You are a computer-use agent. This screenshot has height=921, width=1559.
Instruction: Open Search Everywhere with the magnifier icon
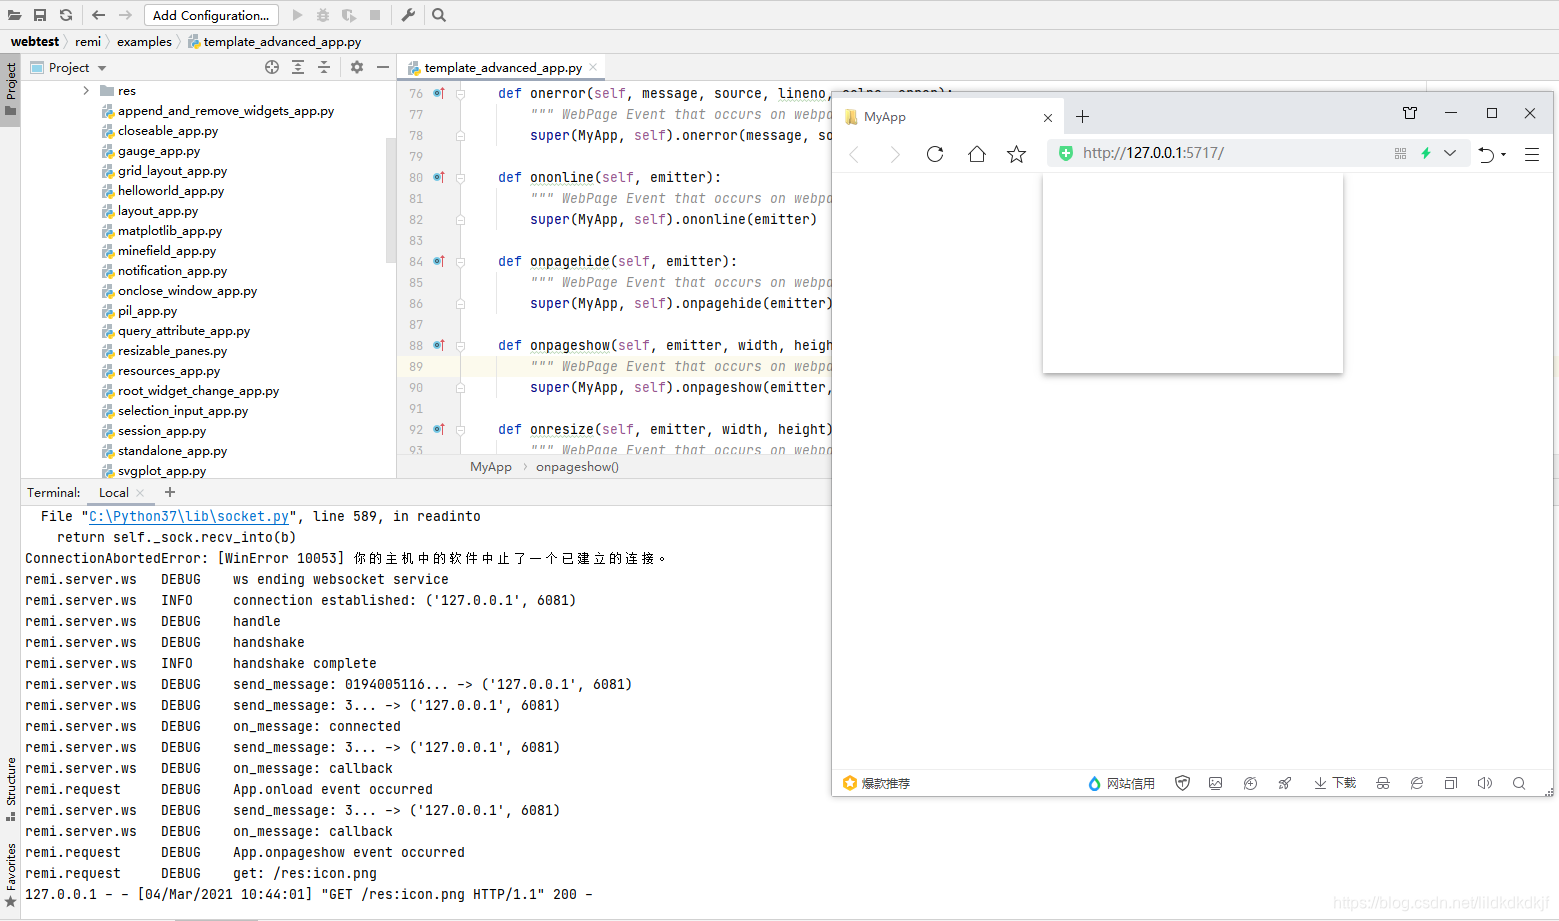click(438, 15)
